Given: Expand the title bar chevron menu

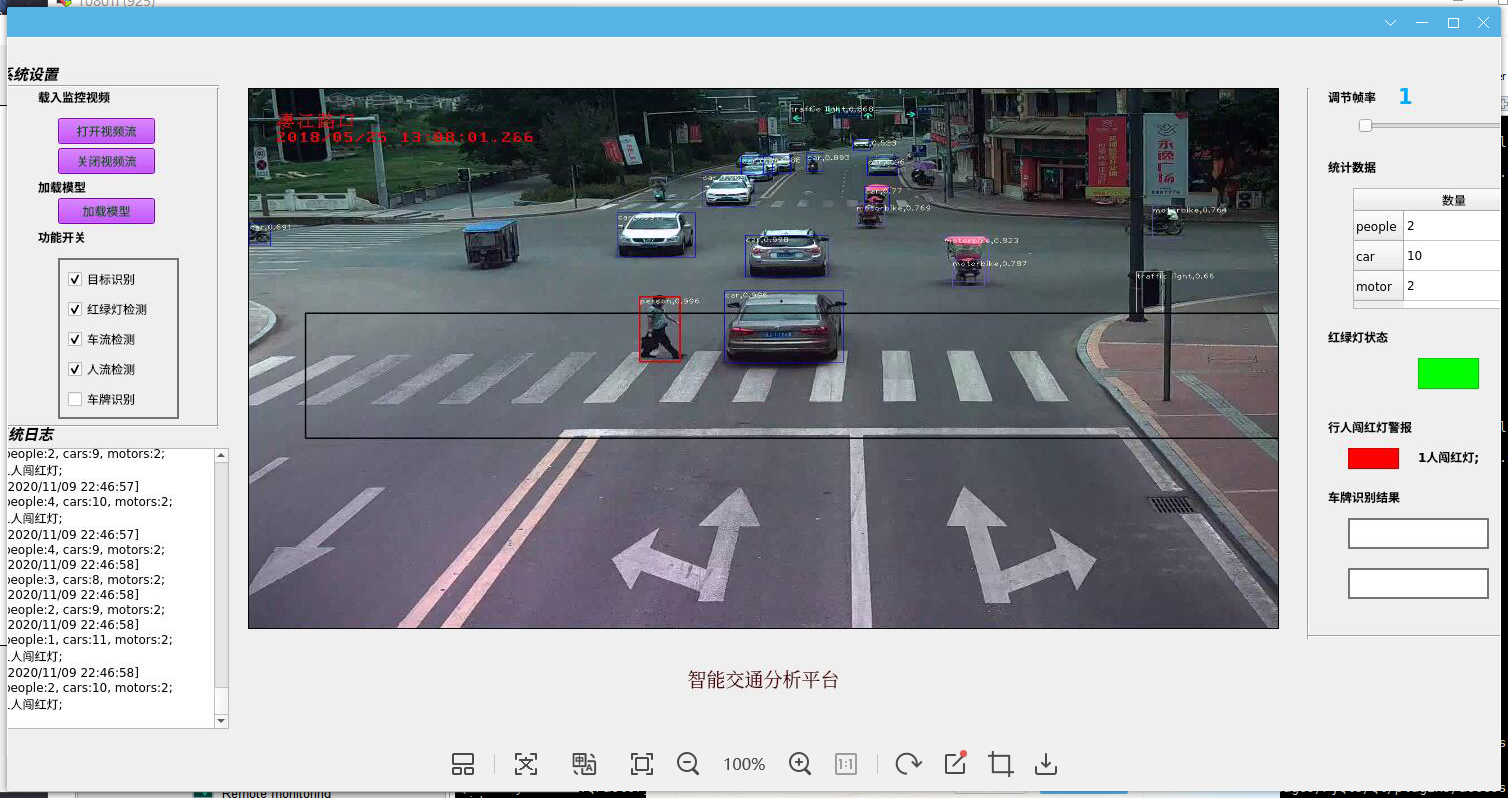Looking at the screenshot, I should click(x=1391, y=22).
